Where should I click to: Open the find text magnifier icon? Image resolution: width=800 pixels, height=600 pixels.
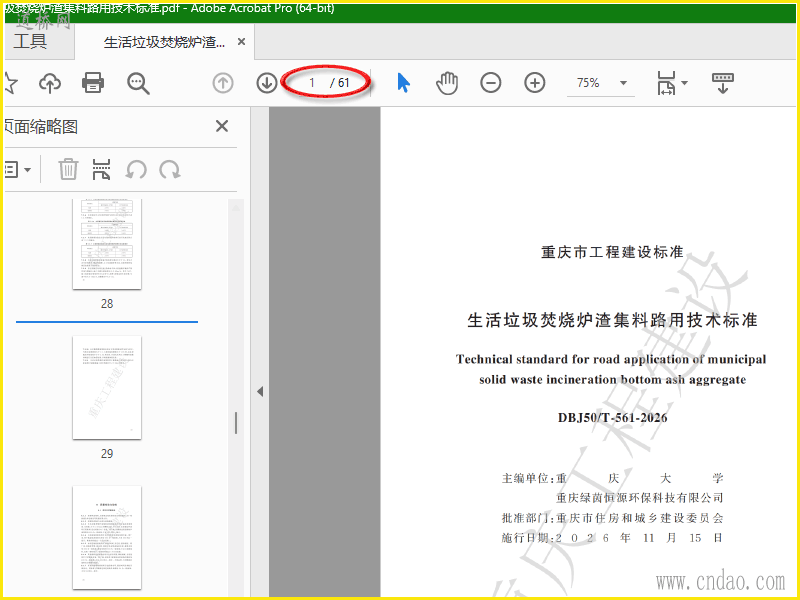click(138, 83)
